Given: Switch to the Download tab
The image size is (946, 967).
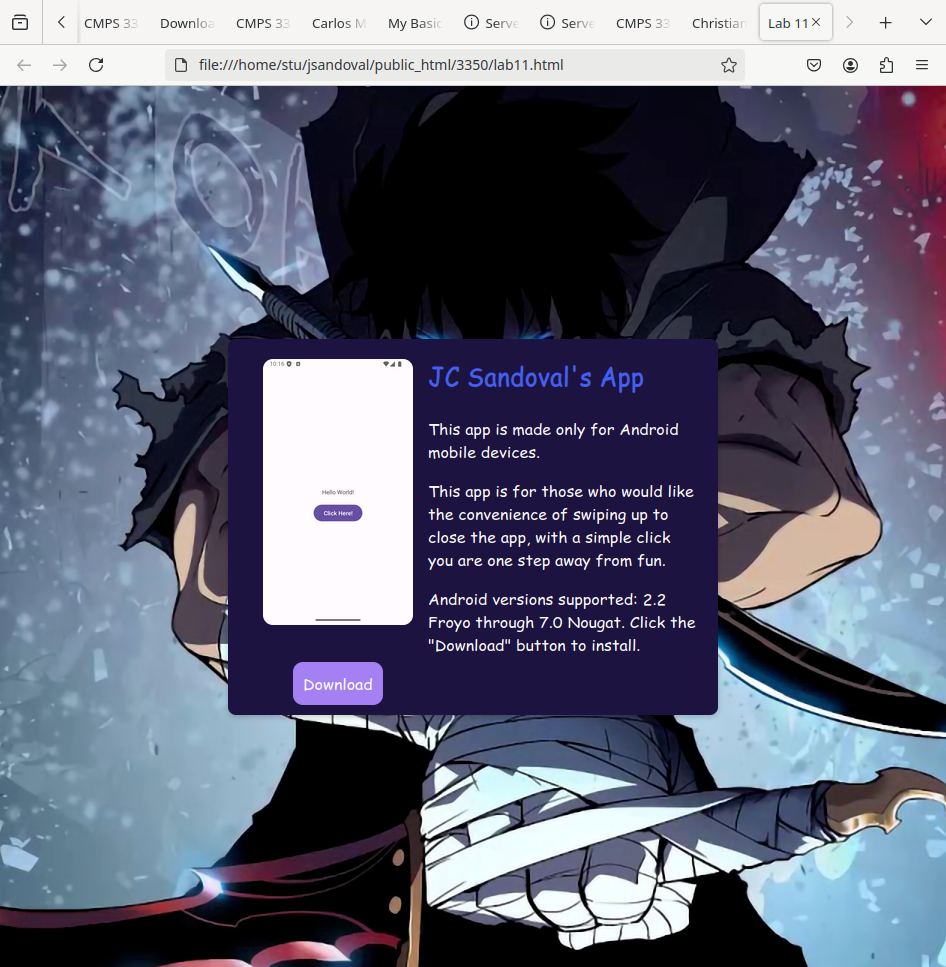Looking at the screenshot, I should click(187, 23).
